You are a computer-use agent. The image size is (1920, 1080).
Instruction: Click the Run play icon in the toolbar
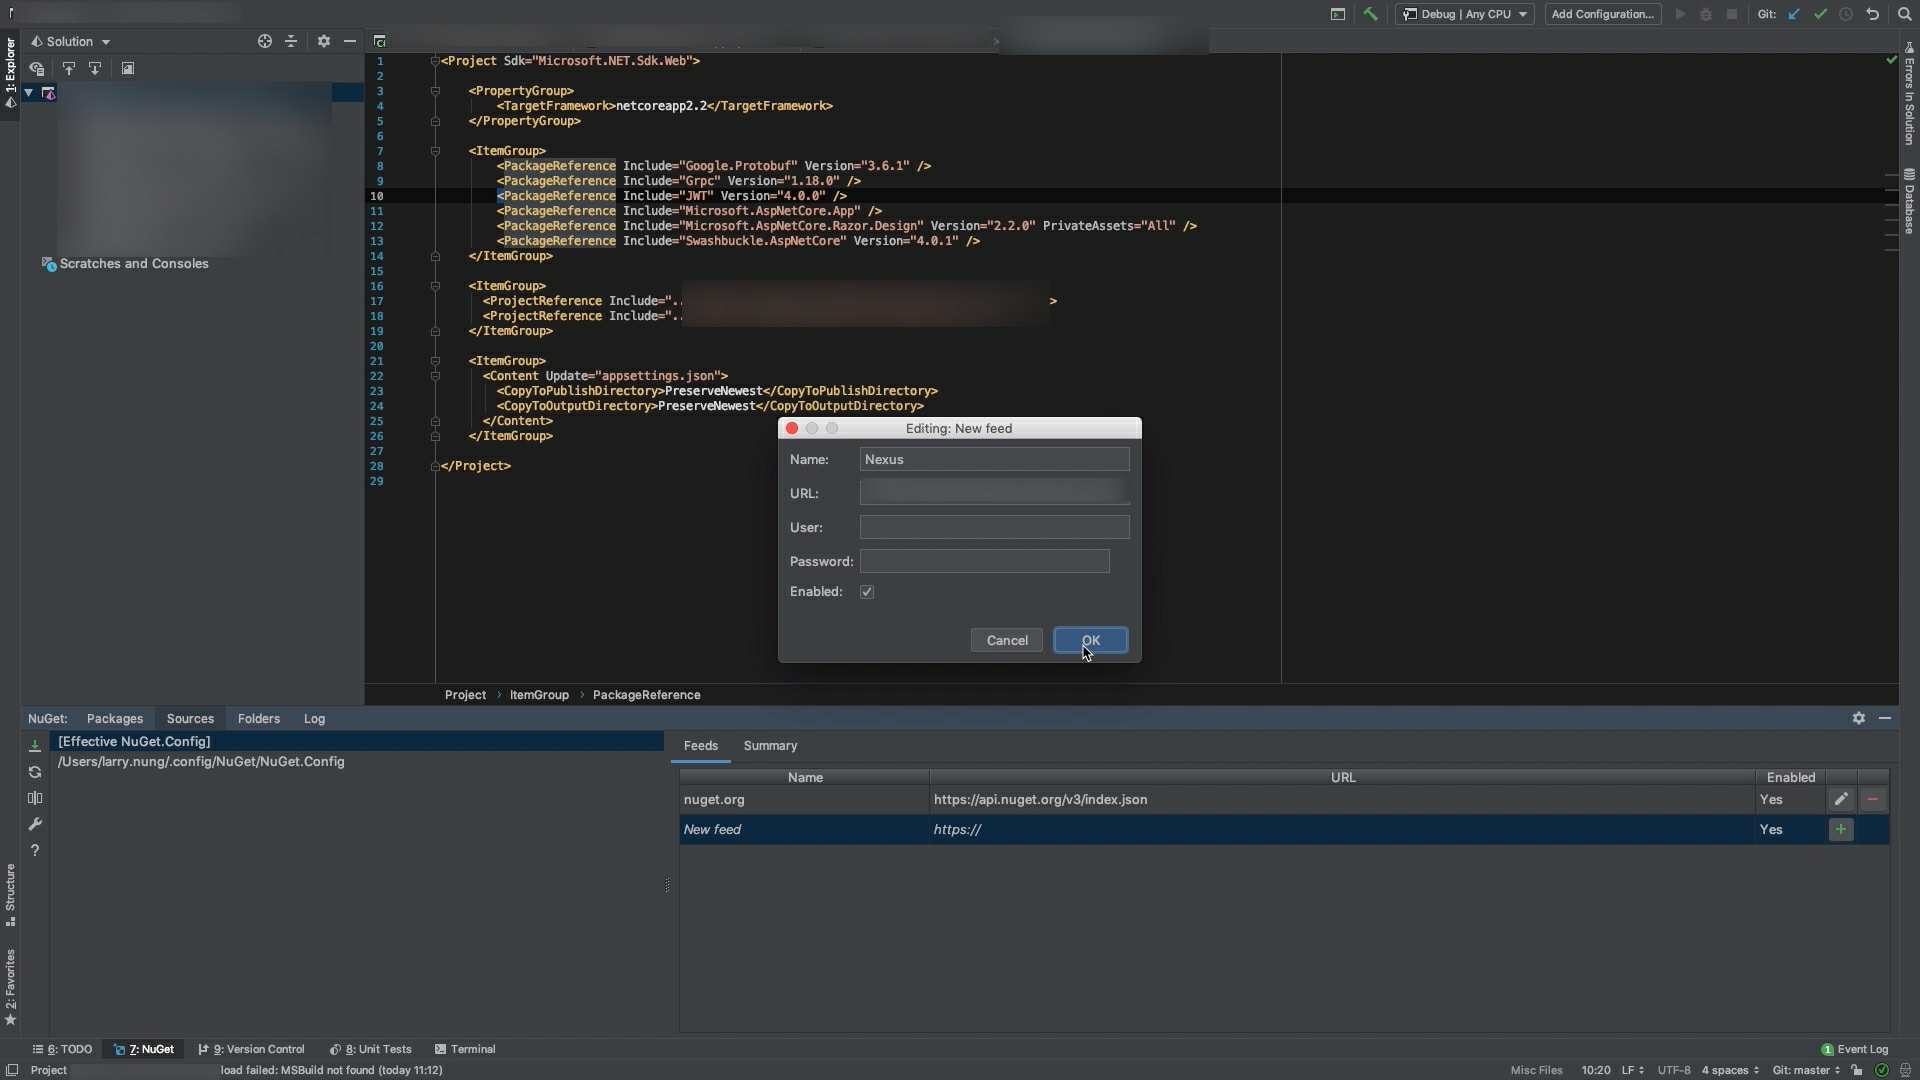coord(1680,14)
